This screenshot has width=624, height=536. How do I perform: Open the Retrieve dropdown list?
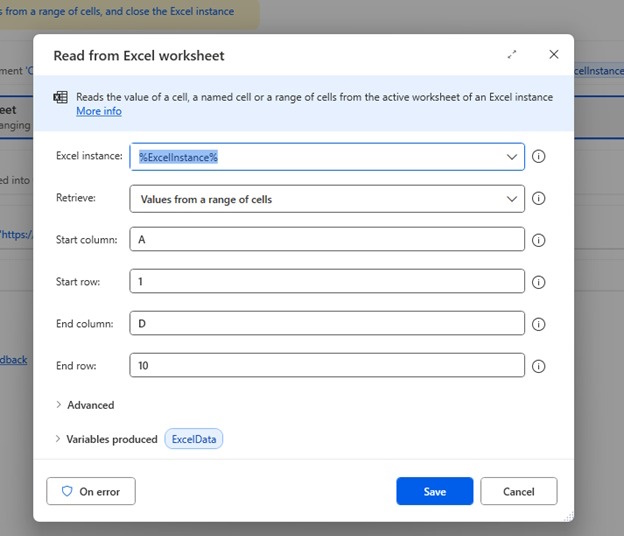click(512, 199)
